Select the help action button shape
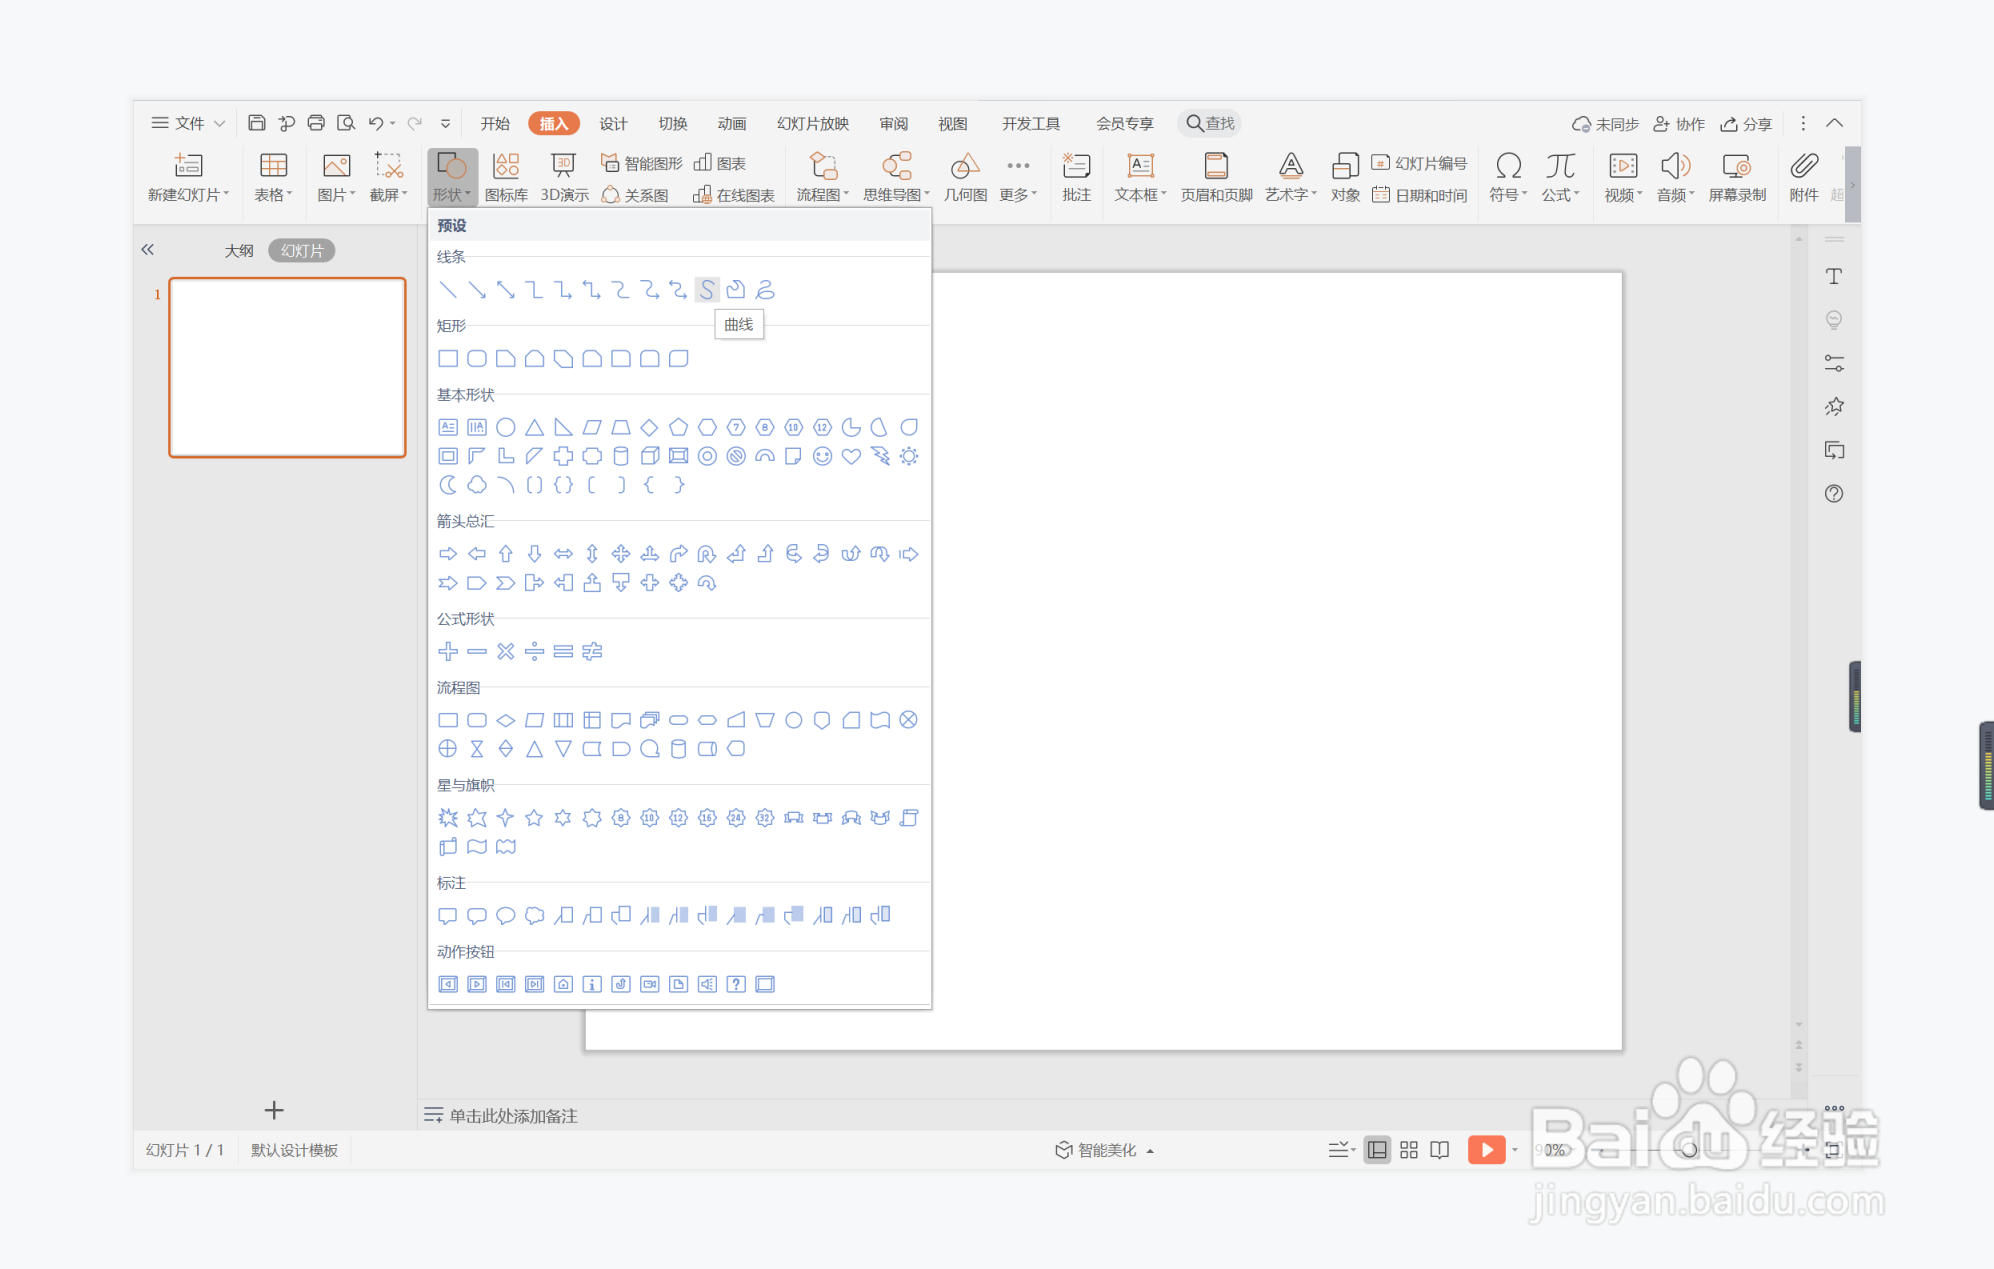Screen dimensions: 1994x1269 click(x=736, y=984)
